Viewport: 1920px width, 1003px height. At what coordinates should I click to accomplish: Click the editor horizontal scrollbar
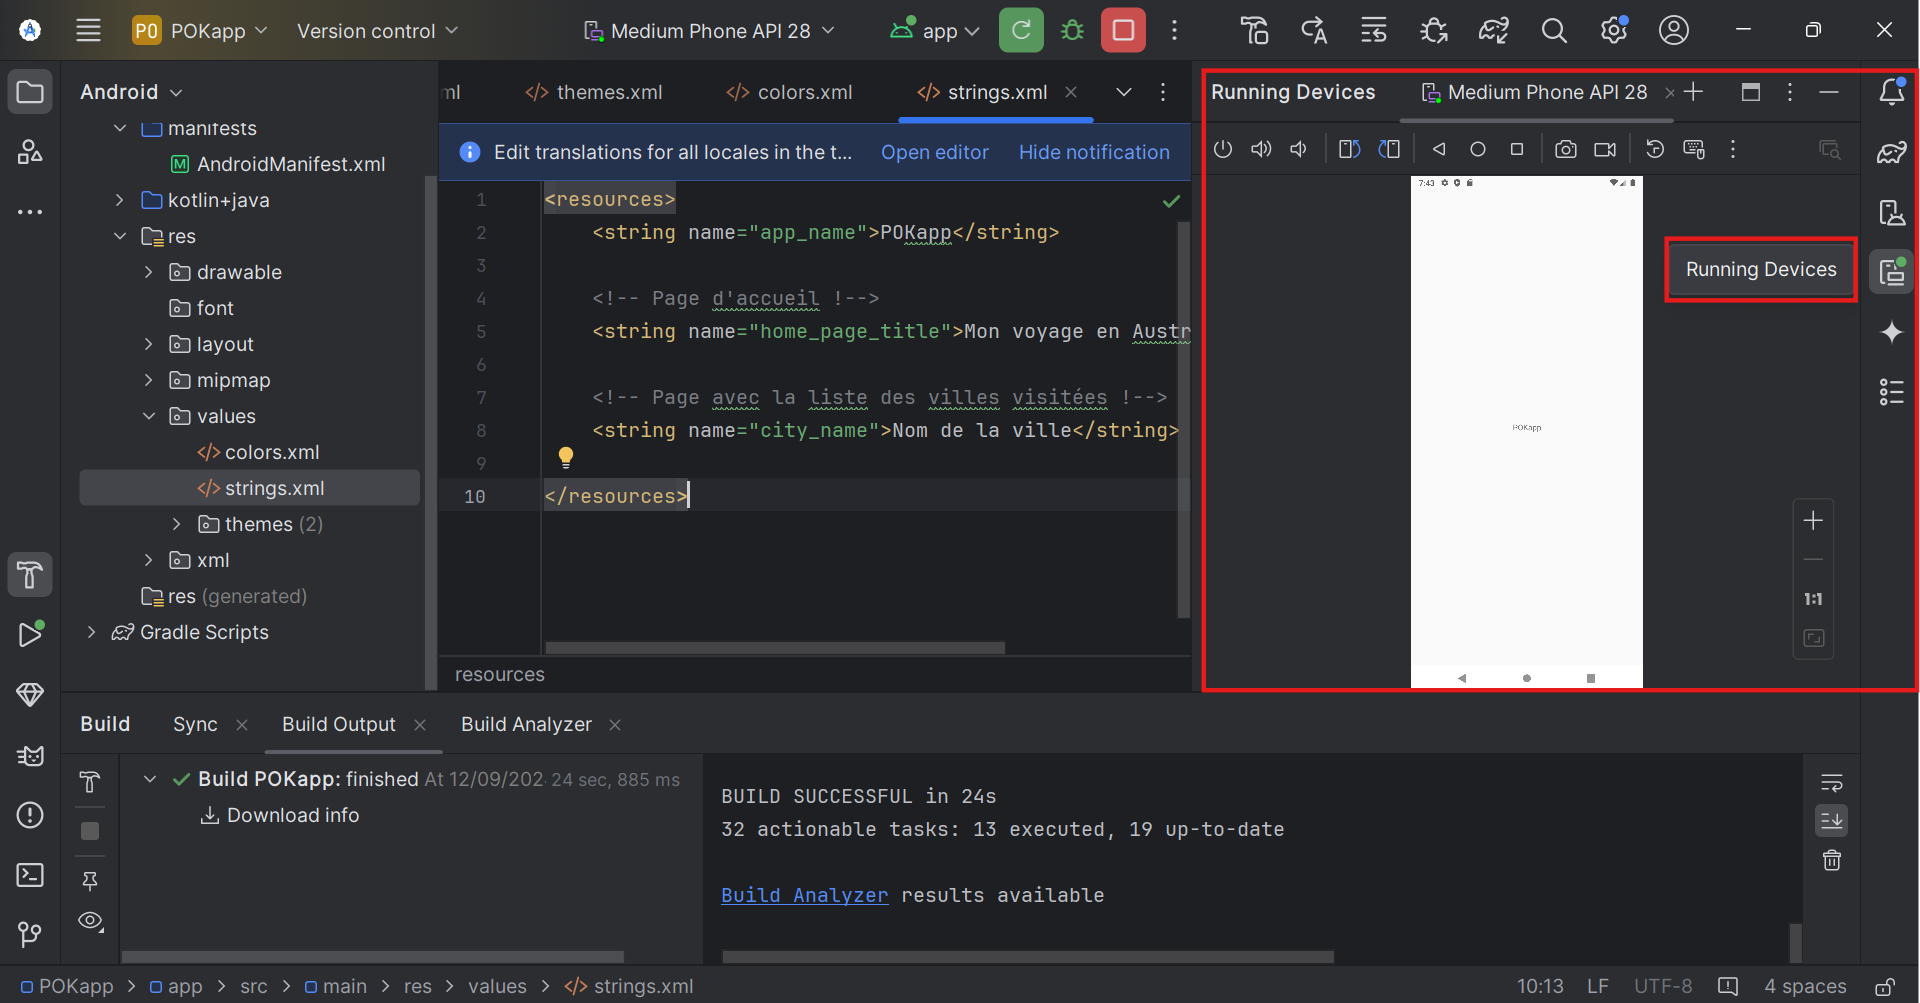point(774,648)
